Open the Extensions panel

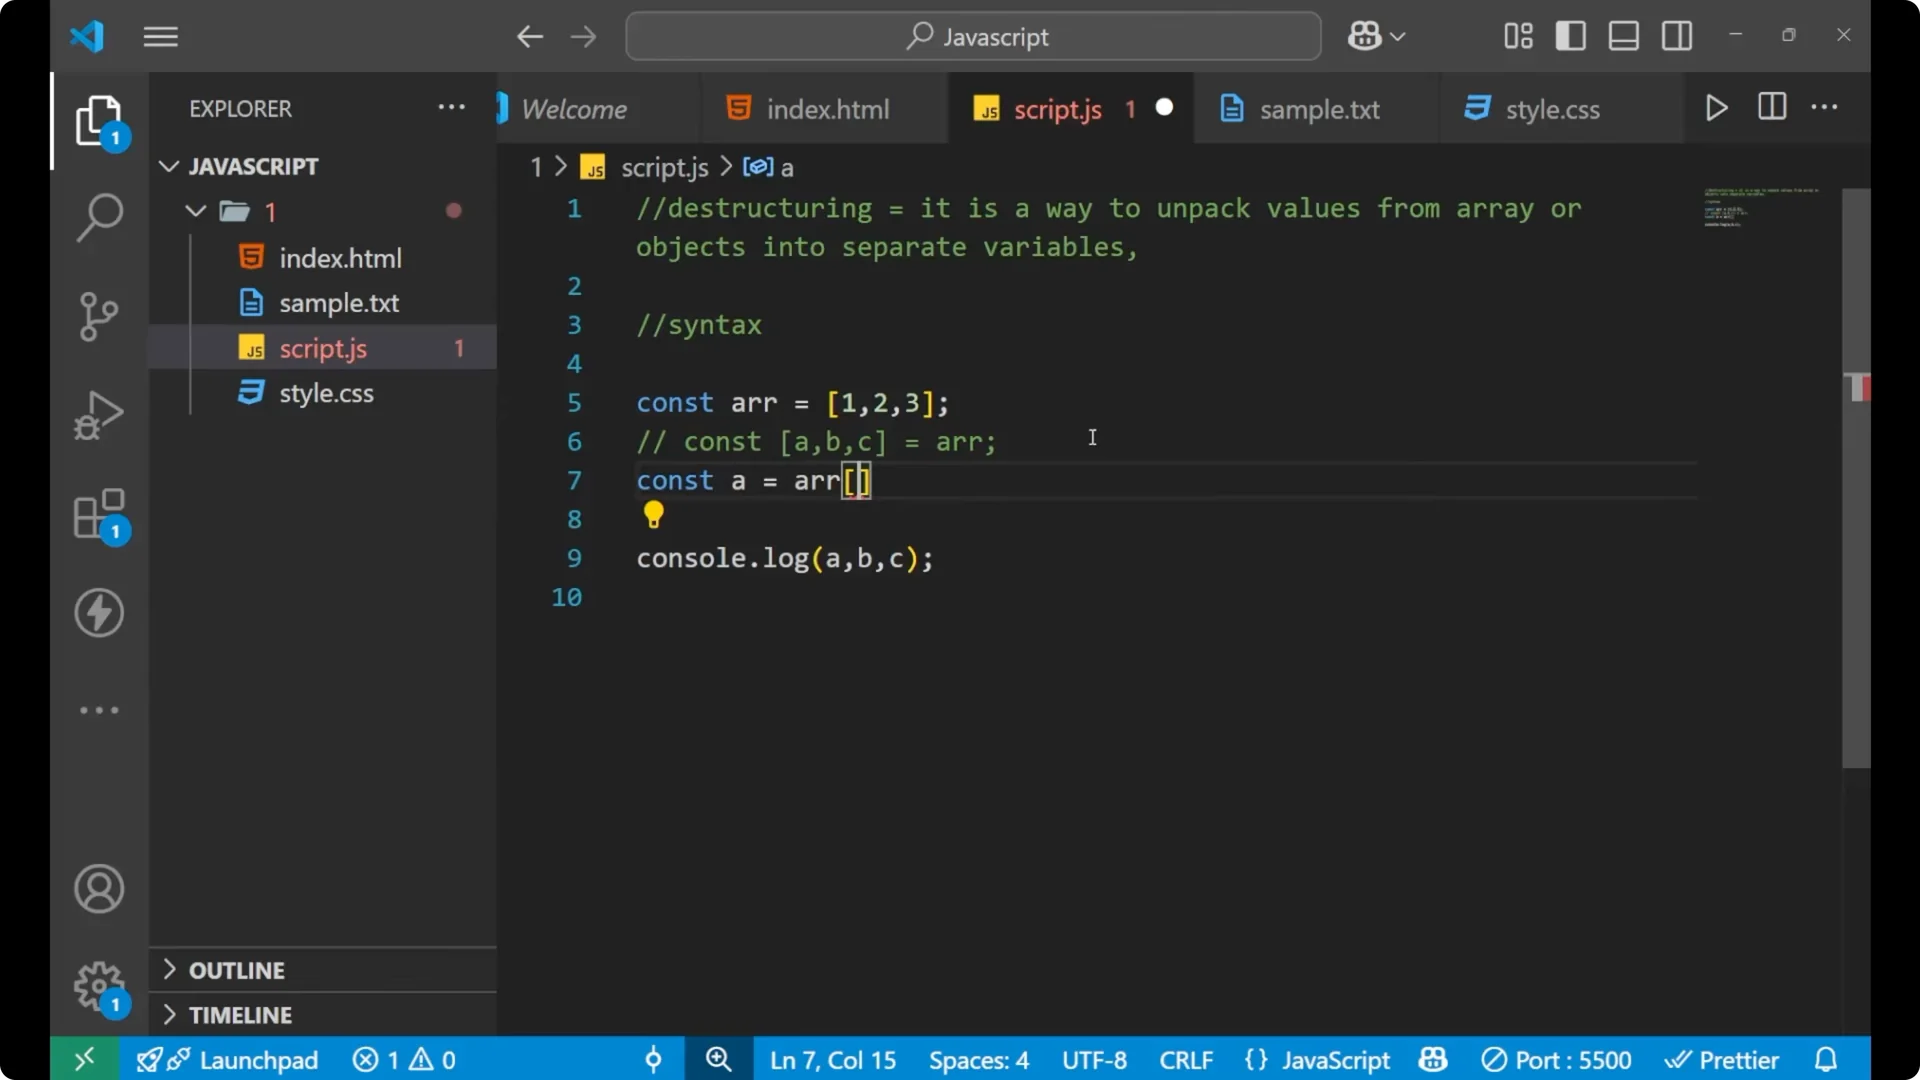click(x=98, y=514)
